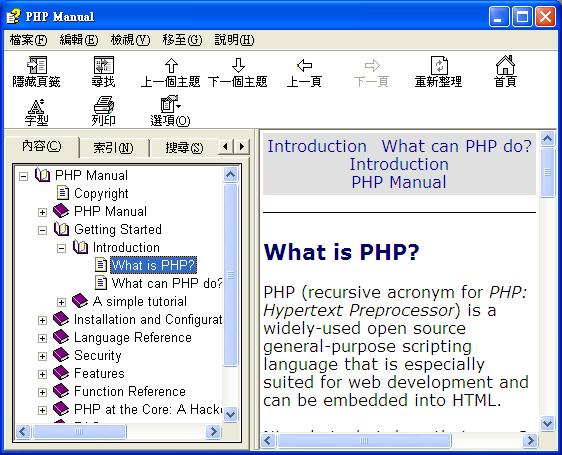The height and width of the screenshot is (455, 562).
Task: Change font size with 字型 icon
Action: pos(36,106)
